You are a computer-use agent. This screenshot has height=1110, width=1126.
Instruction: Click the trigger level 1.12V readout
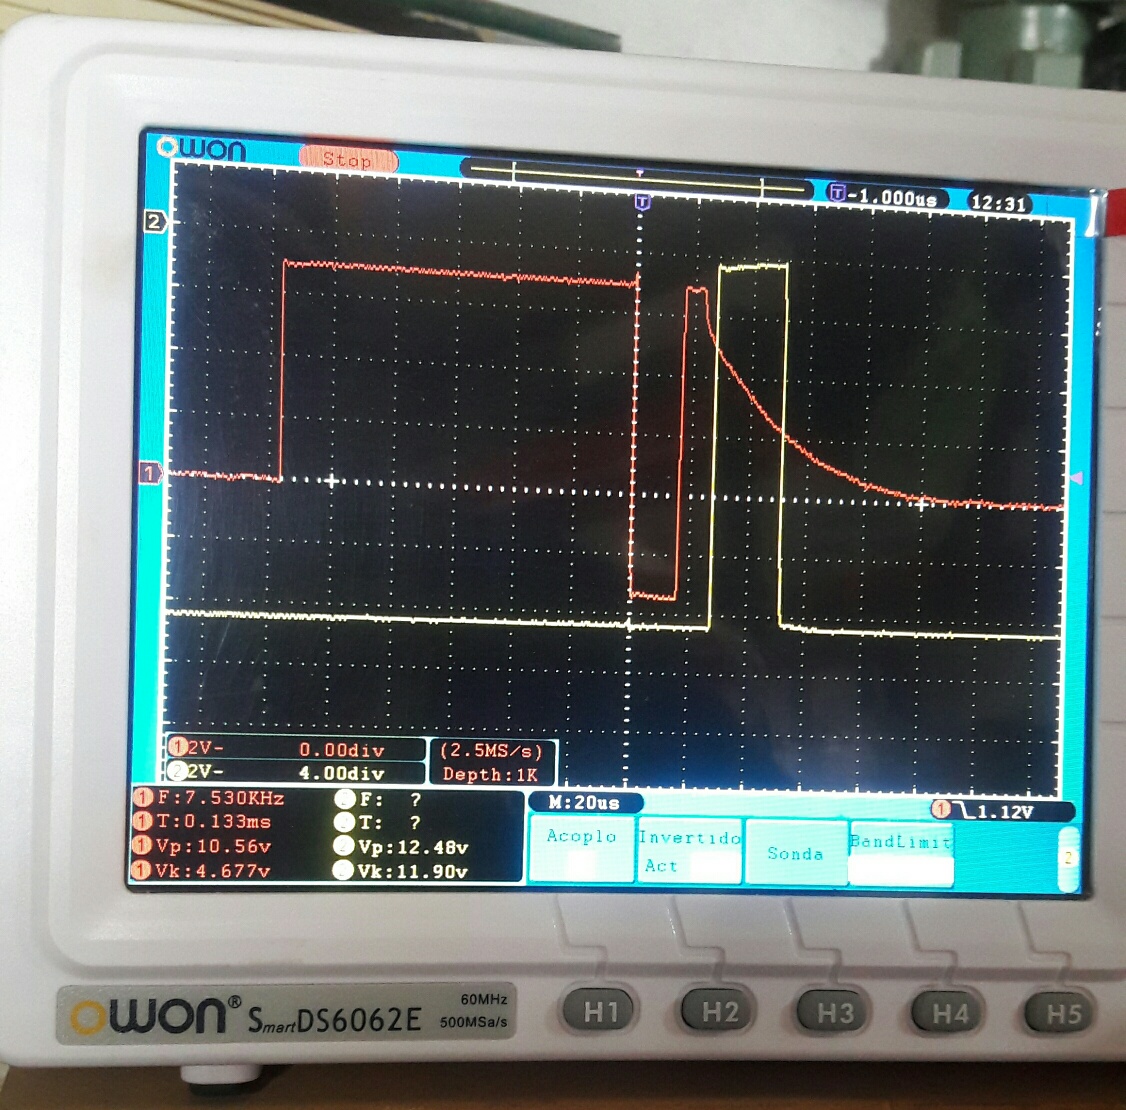(x=1003, y=811)
